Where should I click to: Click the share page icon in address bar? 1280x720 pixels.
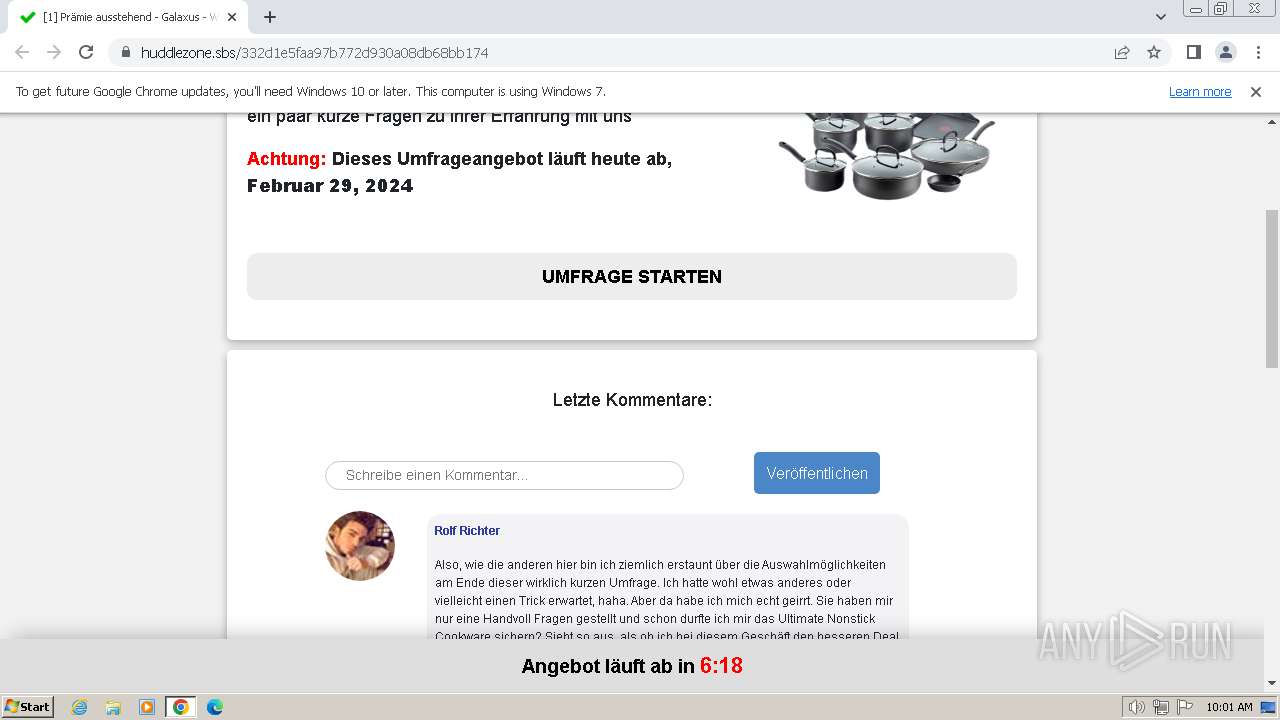pos(1122,52)
